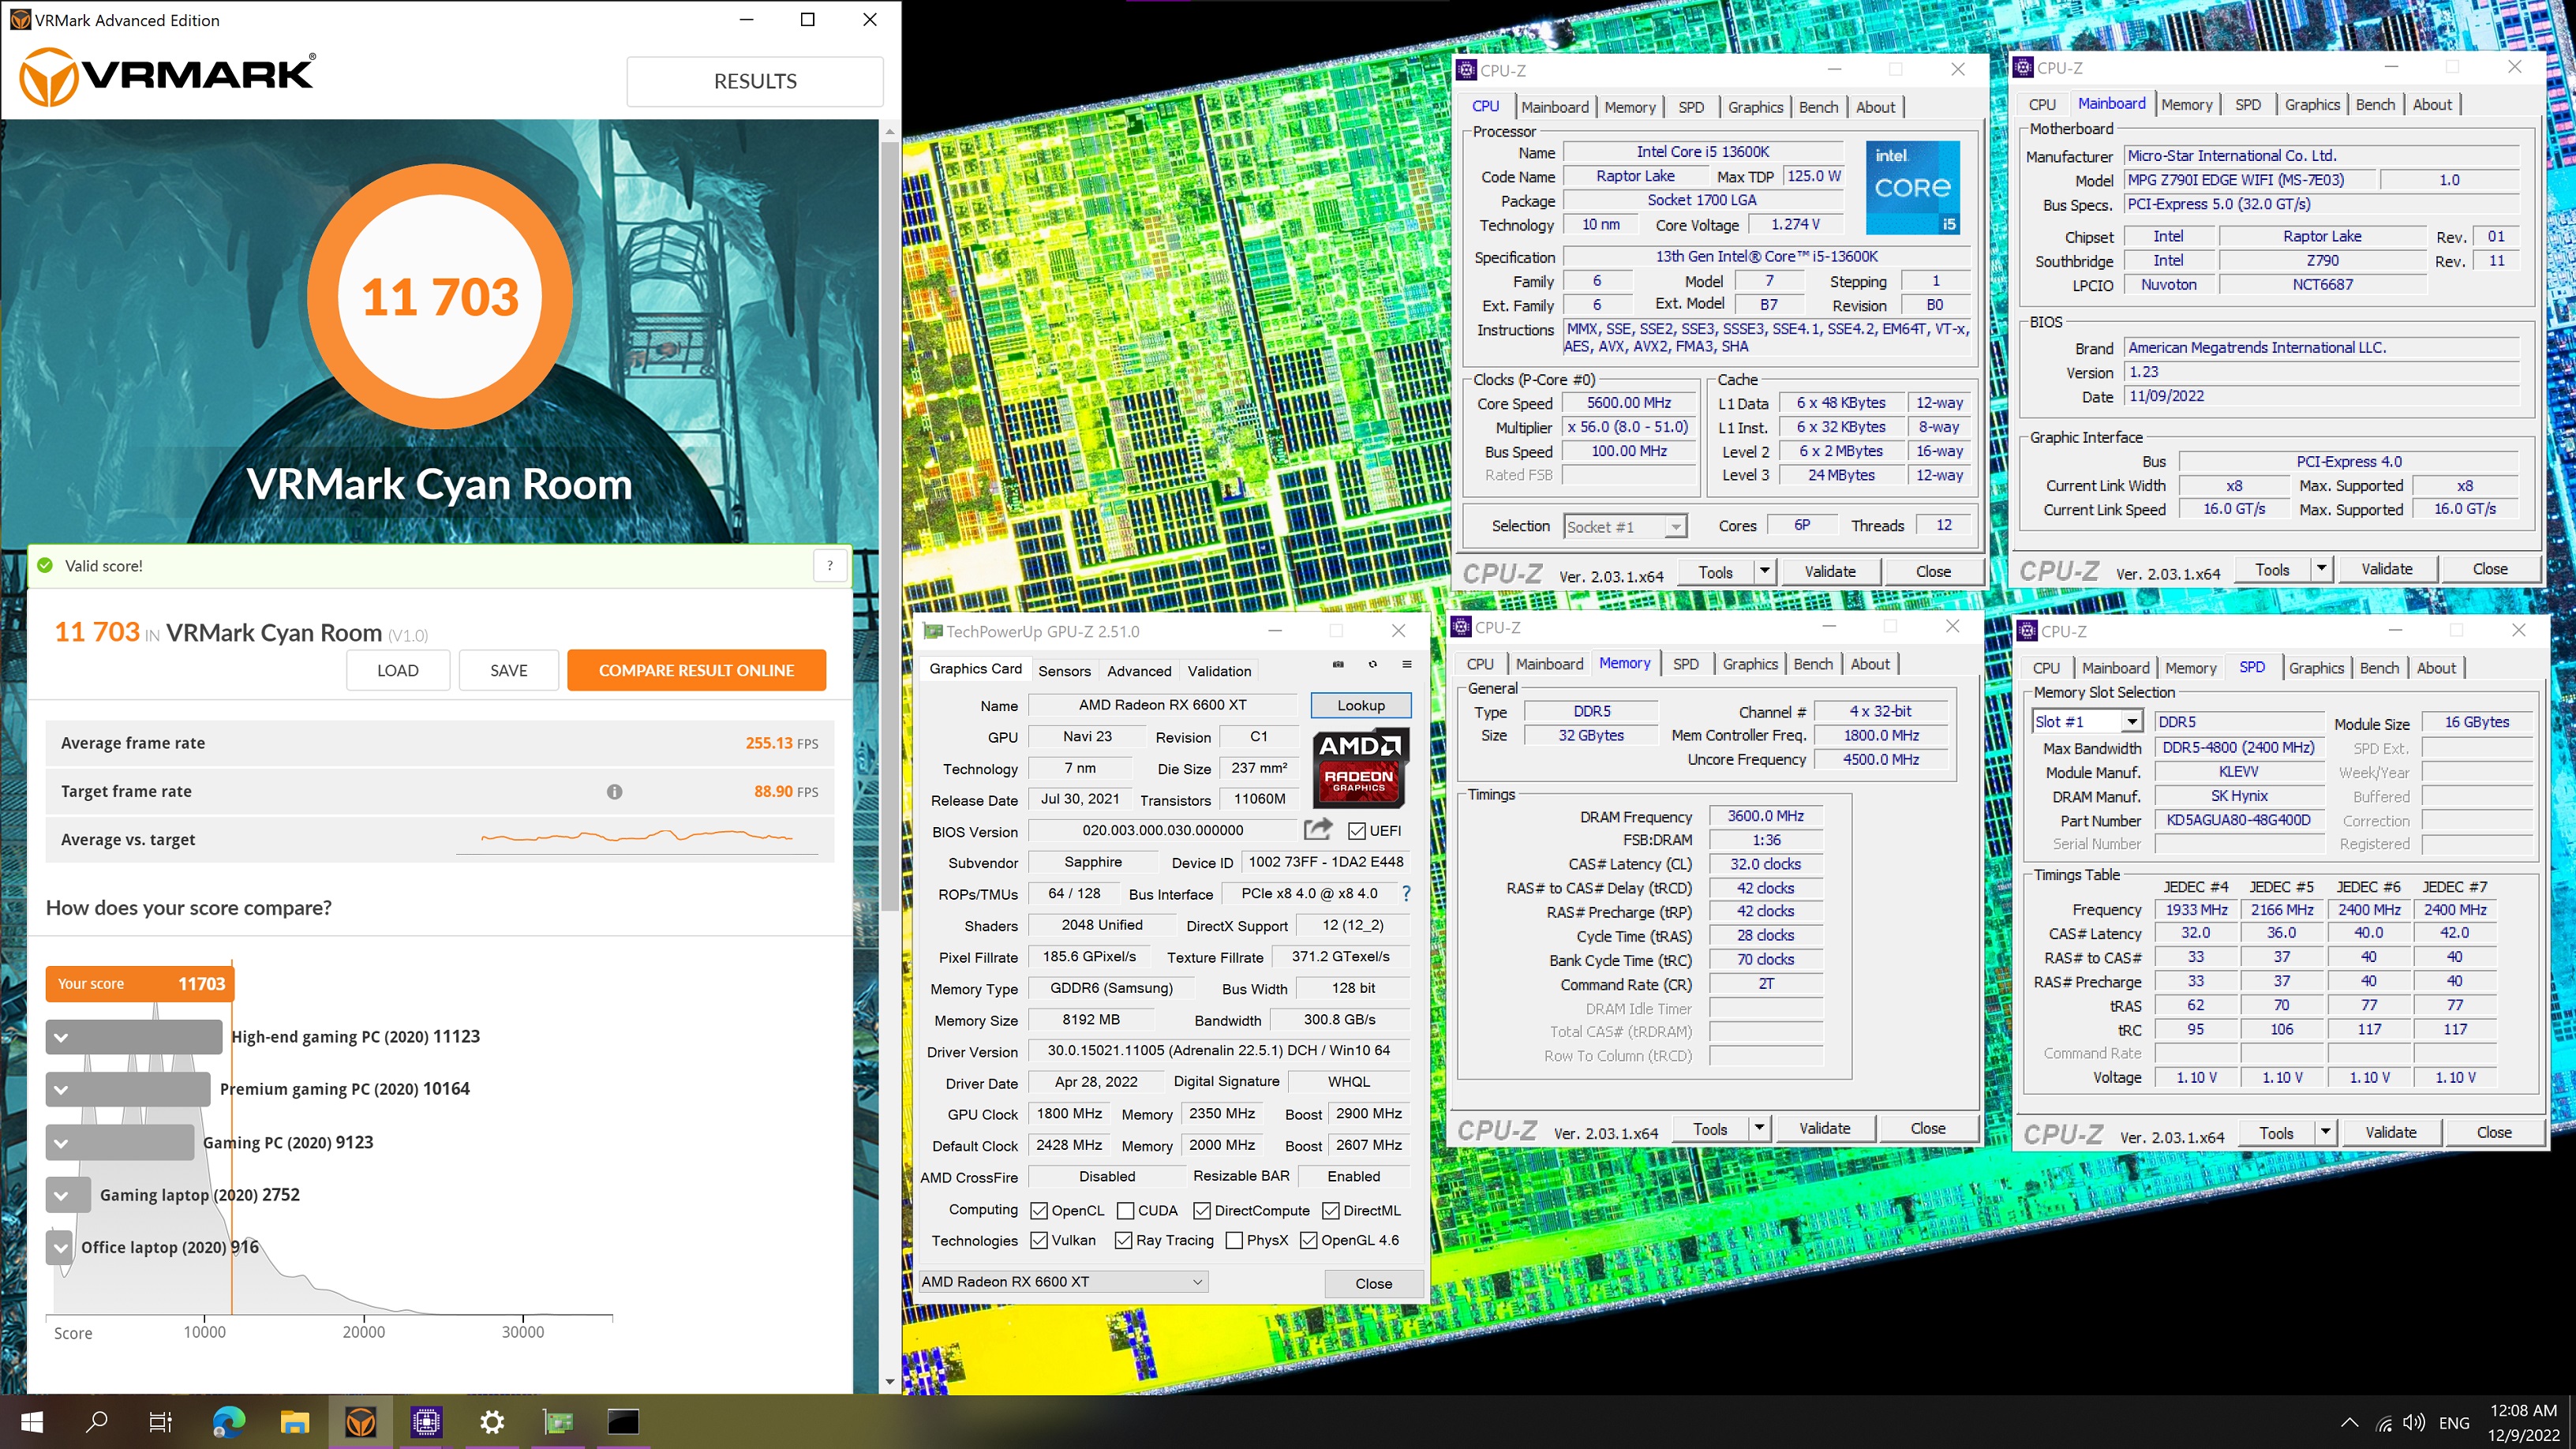2576x1449 pixels.
Task: Show hidden system tray icons
Action: [2349, 1423]
